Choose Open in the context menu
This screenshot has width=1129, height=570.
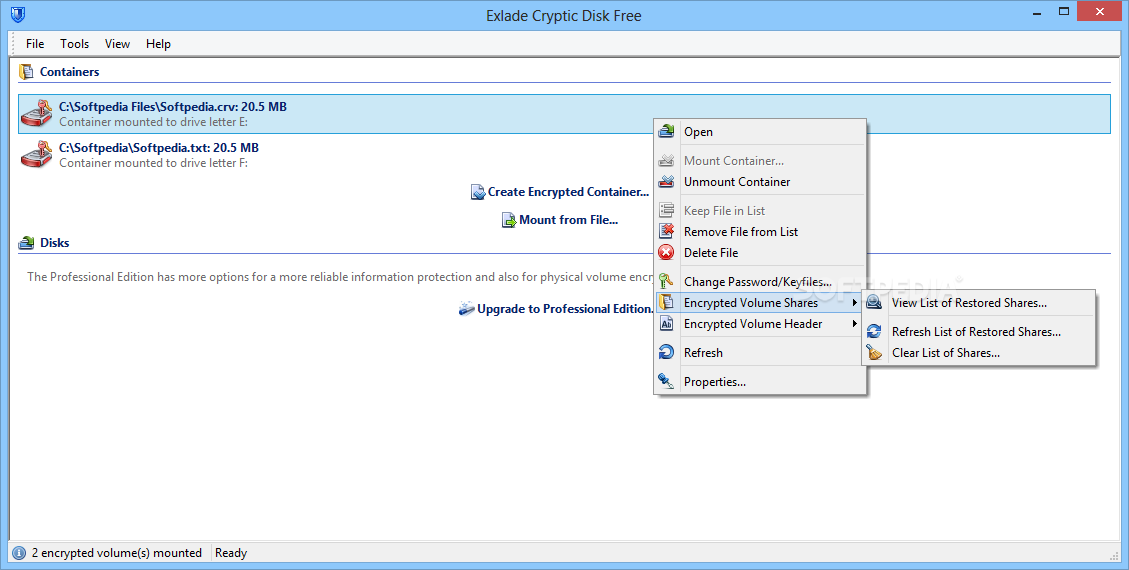pos(760,132)
